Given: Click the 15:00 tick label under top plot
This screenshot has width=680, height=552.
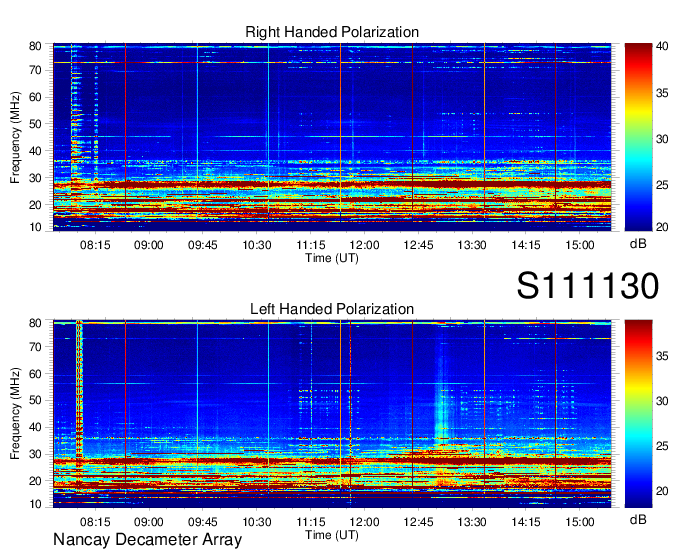Looking at the screenshot, I should (x=580, y=245).
